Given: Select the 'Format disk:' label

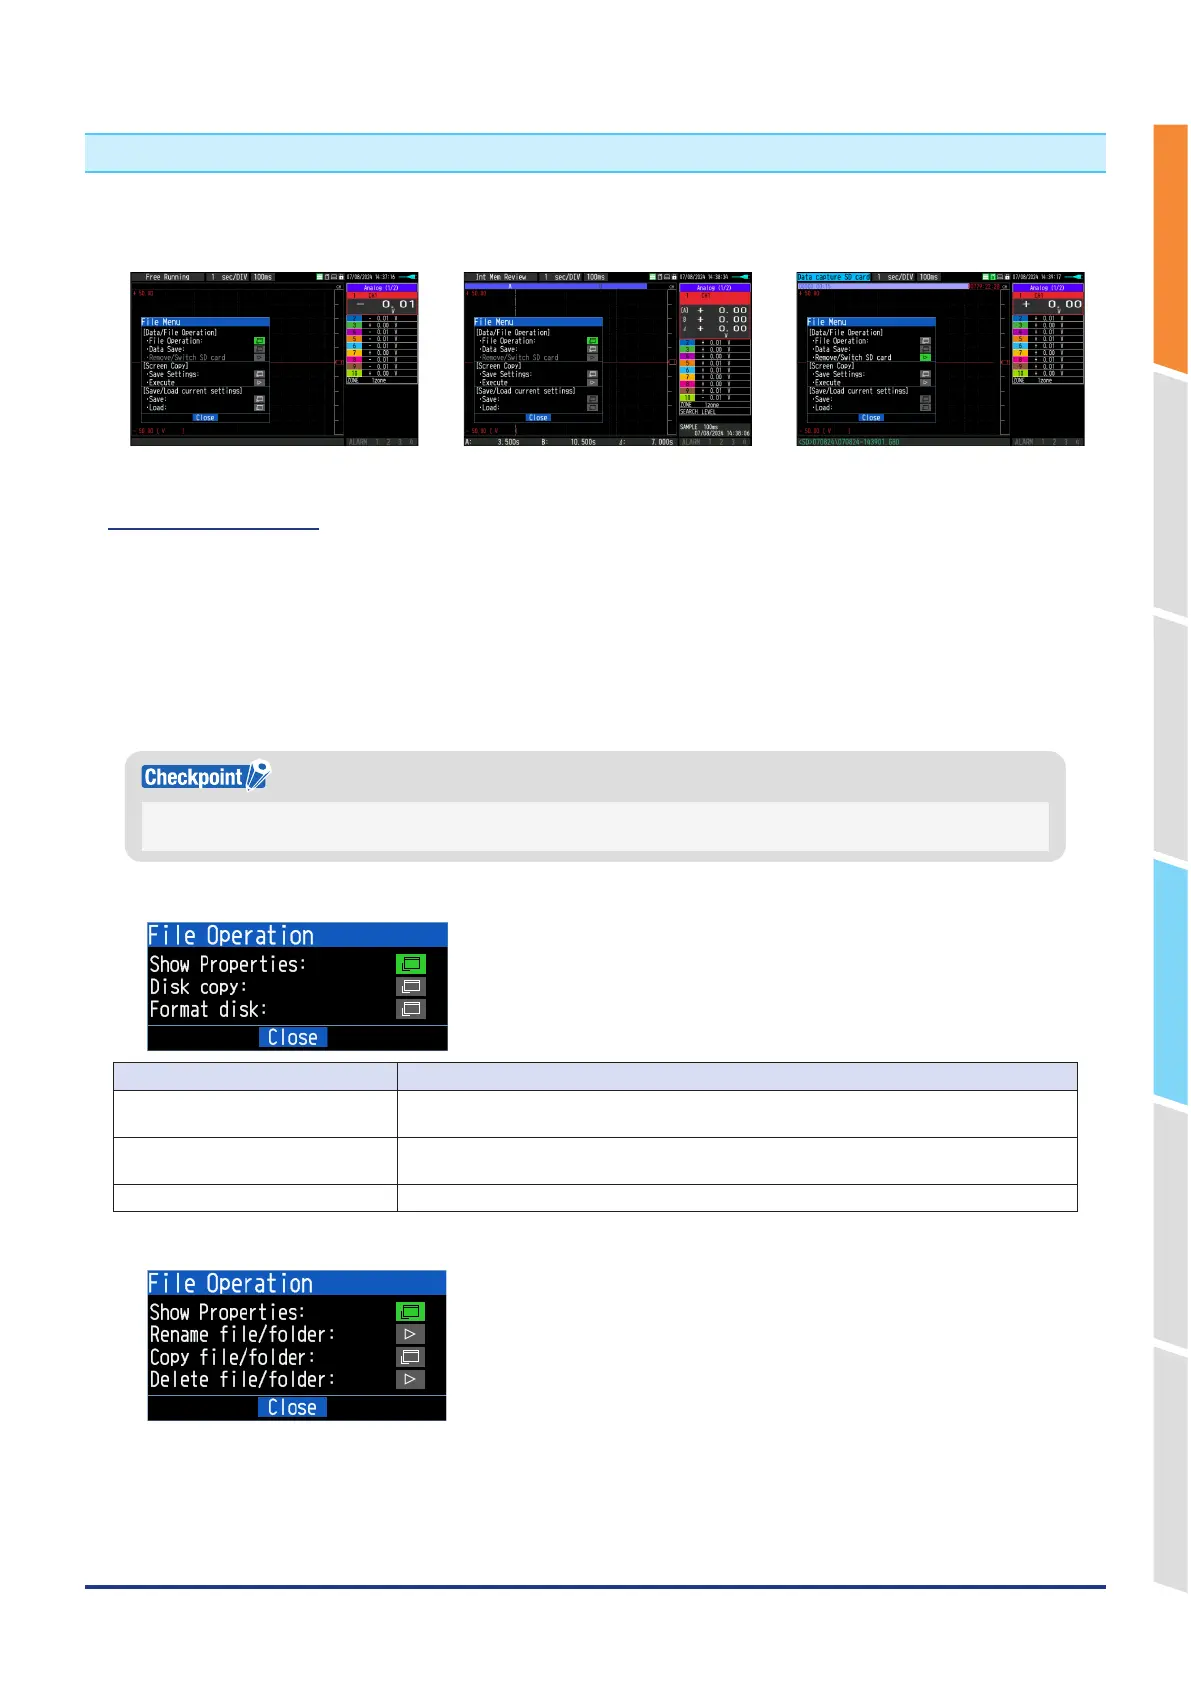Looking at the screenshot, I should click(x=208, y=1010).
